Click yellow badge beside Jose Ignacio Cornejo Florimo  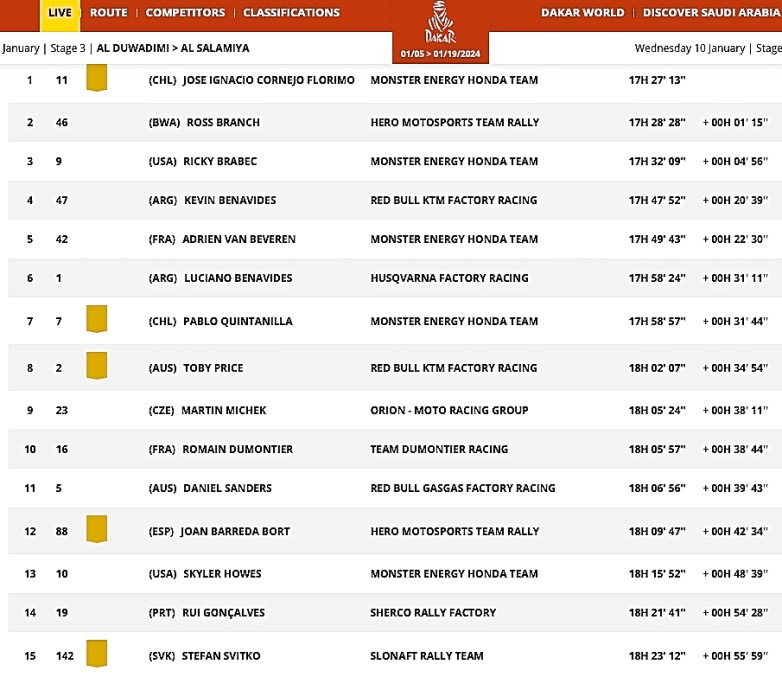[x=96, y=78]
